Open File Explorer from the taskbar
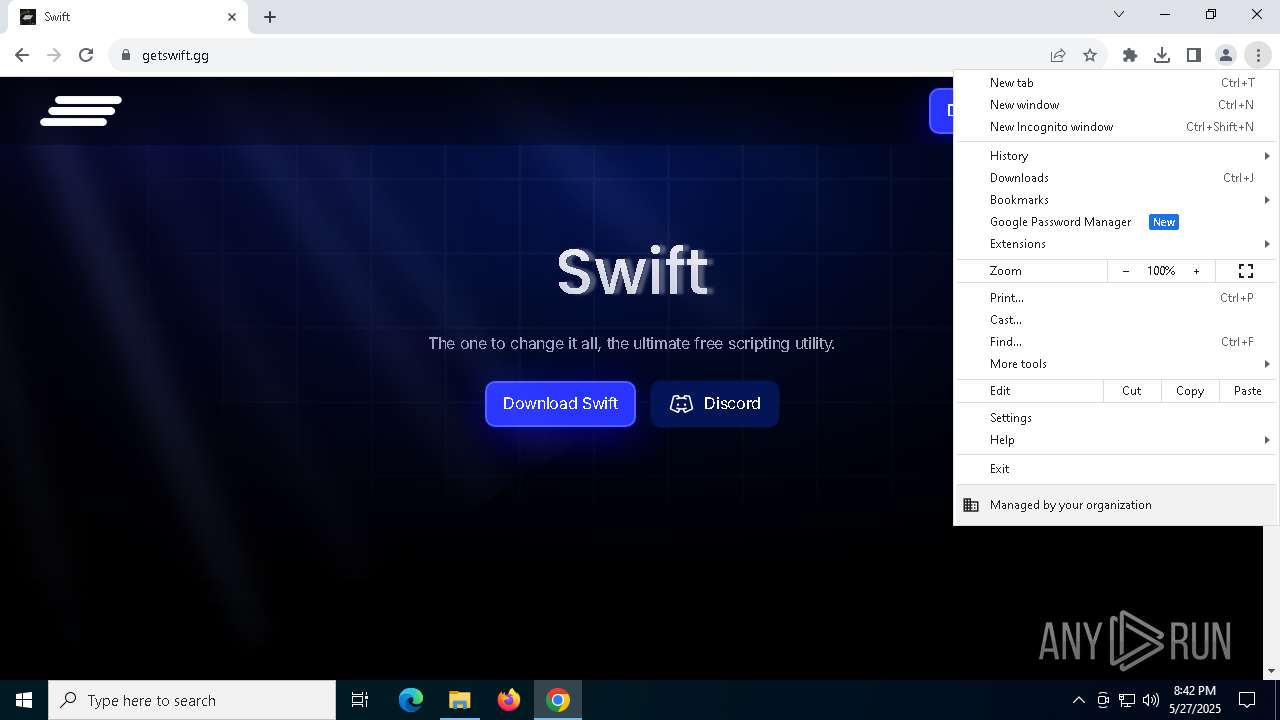Image resolution: width=1280 pixels, height=720 pixels. 460,700
